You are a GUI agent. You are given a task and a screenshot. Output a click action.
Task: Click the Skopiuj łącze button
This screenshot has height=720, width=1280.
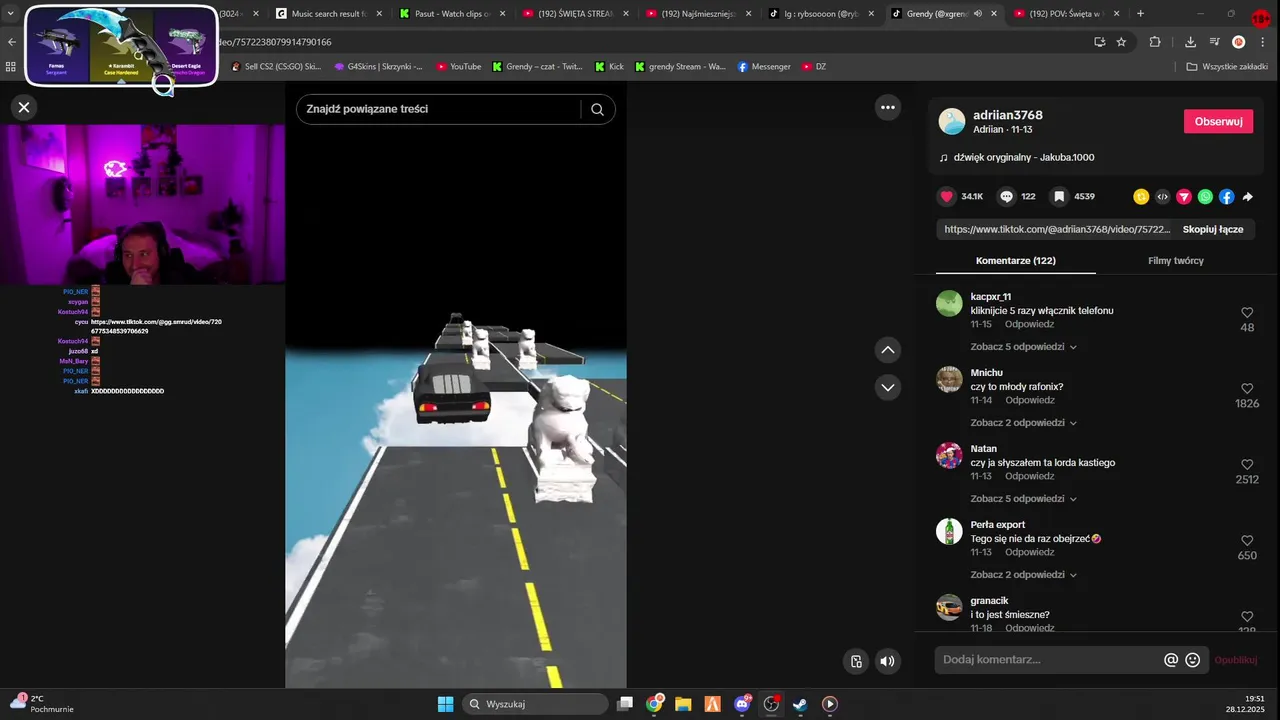point(1213,229)
